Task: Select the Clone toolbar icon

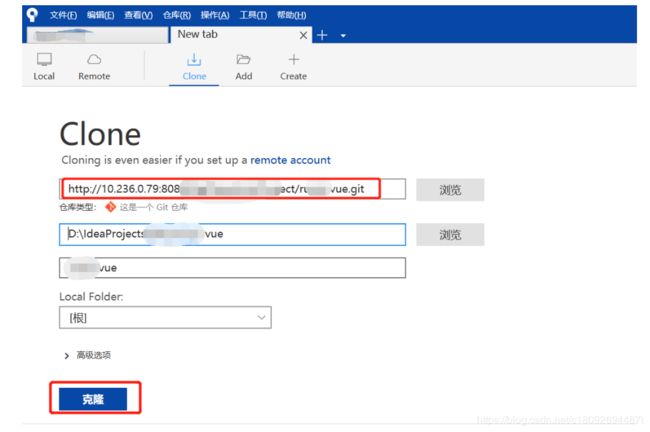Action: pos(194,66)
